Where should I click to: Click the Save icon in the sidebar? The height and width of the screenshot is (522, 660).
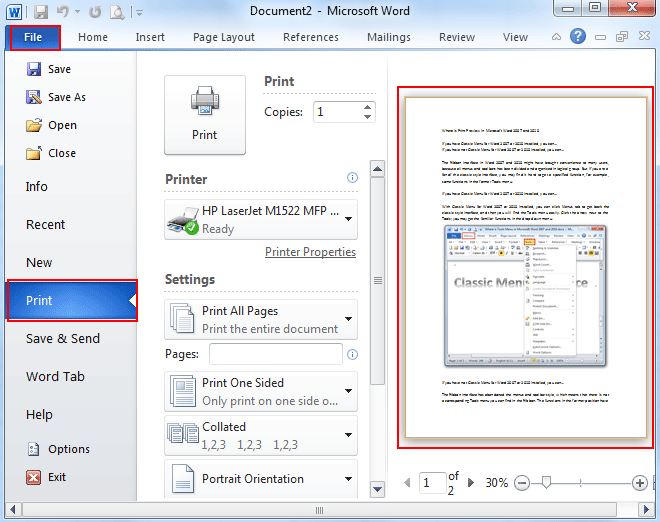32,70
